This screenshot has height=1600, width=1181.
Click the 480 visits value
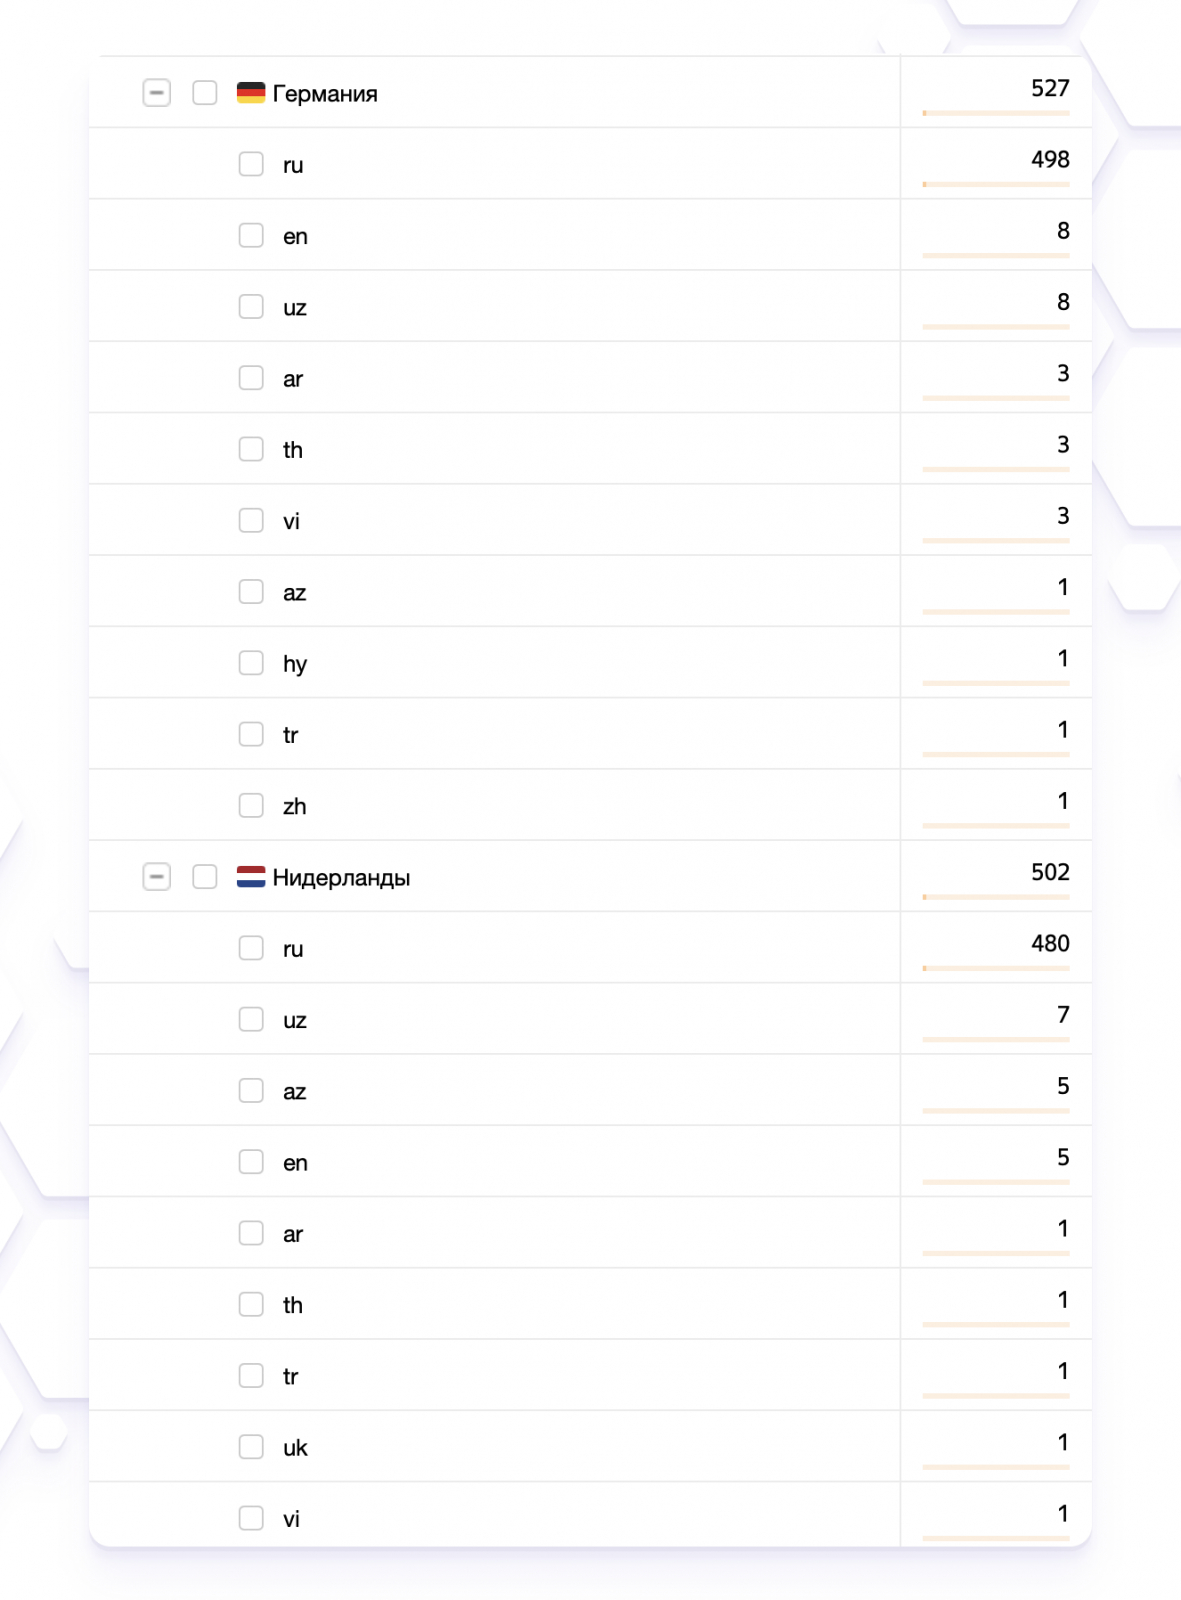[1050, 943]
